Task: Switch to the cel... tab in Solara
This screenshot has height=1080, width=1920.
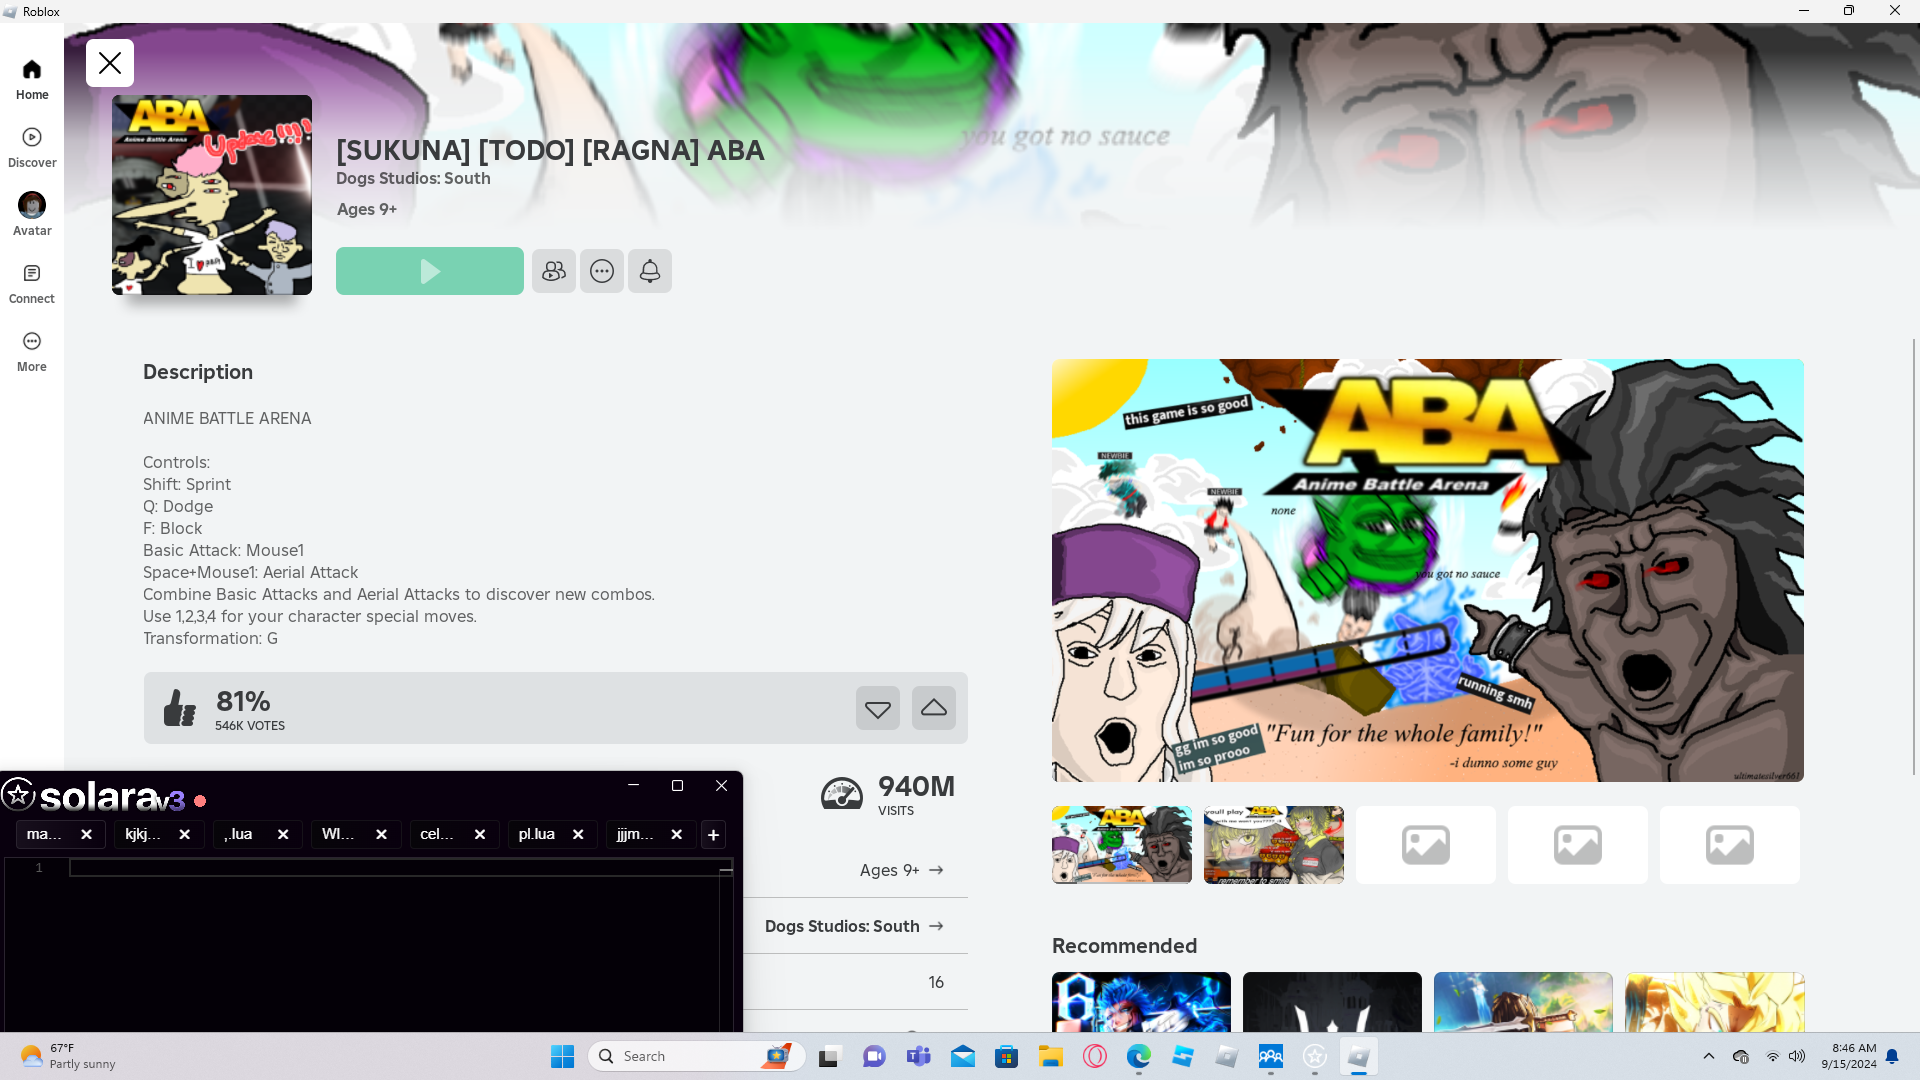Action: coord(437,834)
